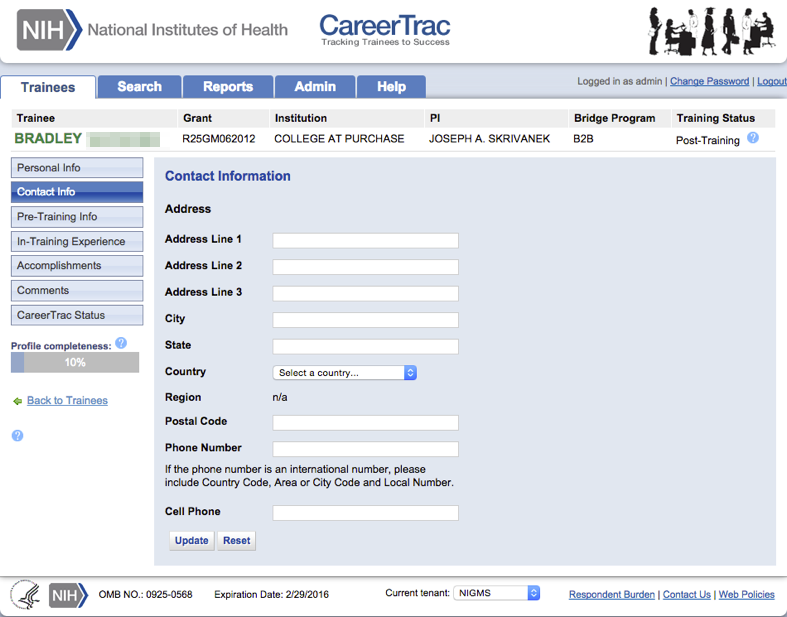Click into the Cell Phone field
Image resolution: width=787 pixels, height=617 pixels.
365,513
